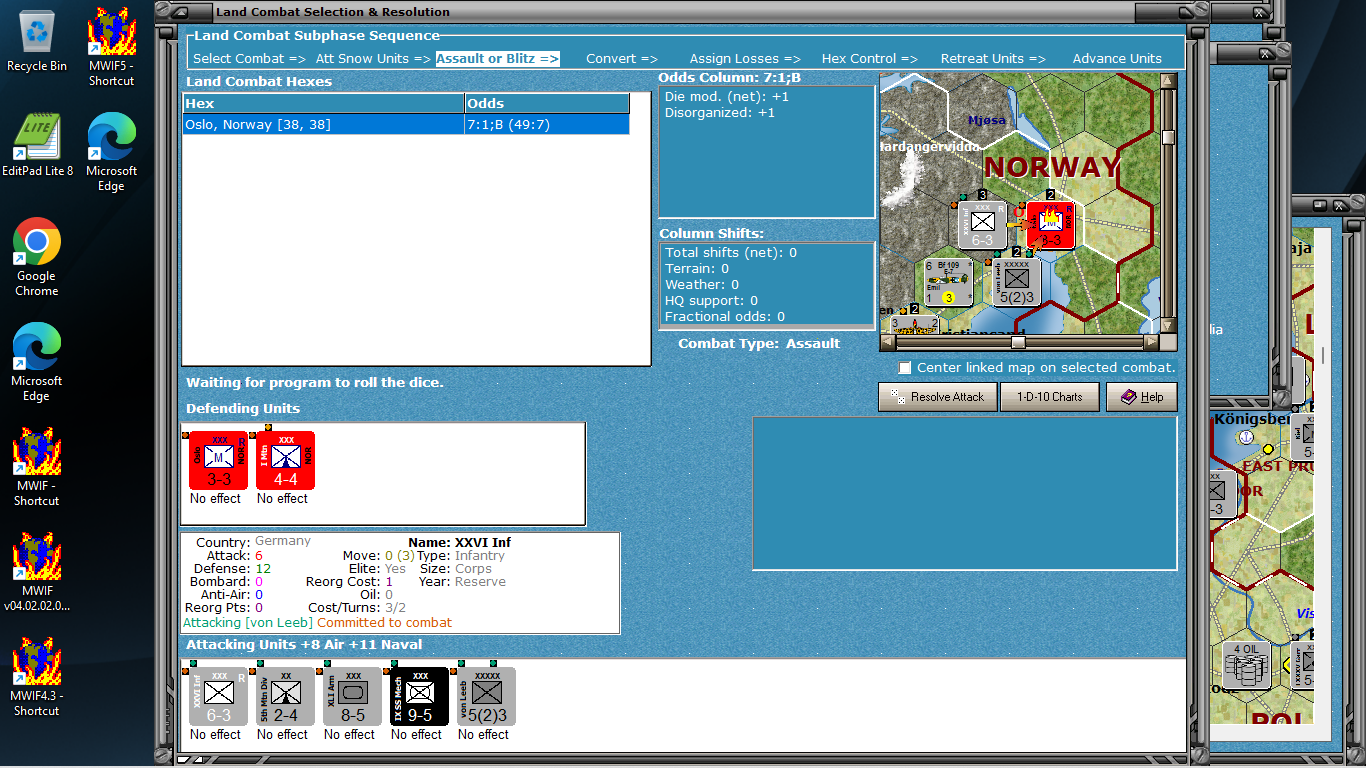Screen dimensions: 1366x768
Task: Launch the MWIF4.3 shortcut icon
Action: pyautogui.click(x=37, y=677)
